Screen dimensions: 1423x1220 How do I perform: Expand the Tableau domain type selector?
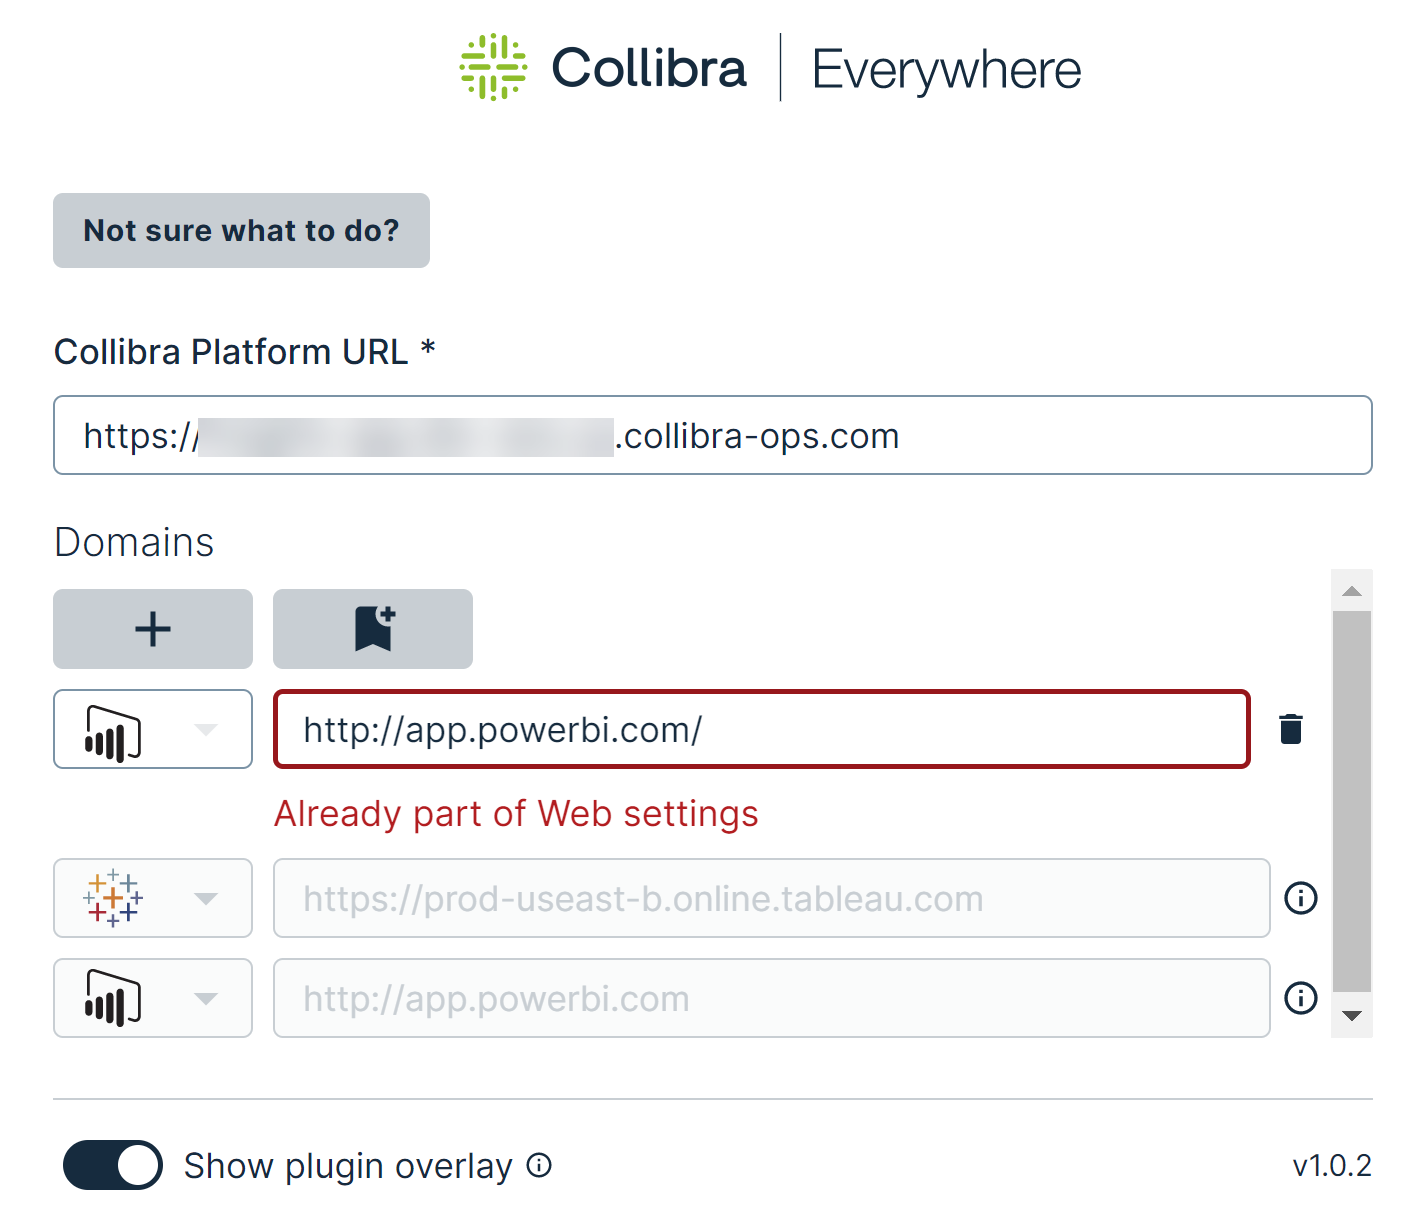pyautogui.click(x=207, y=898)
